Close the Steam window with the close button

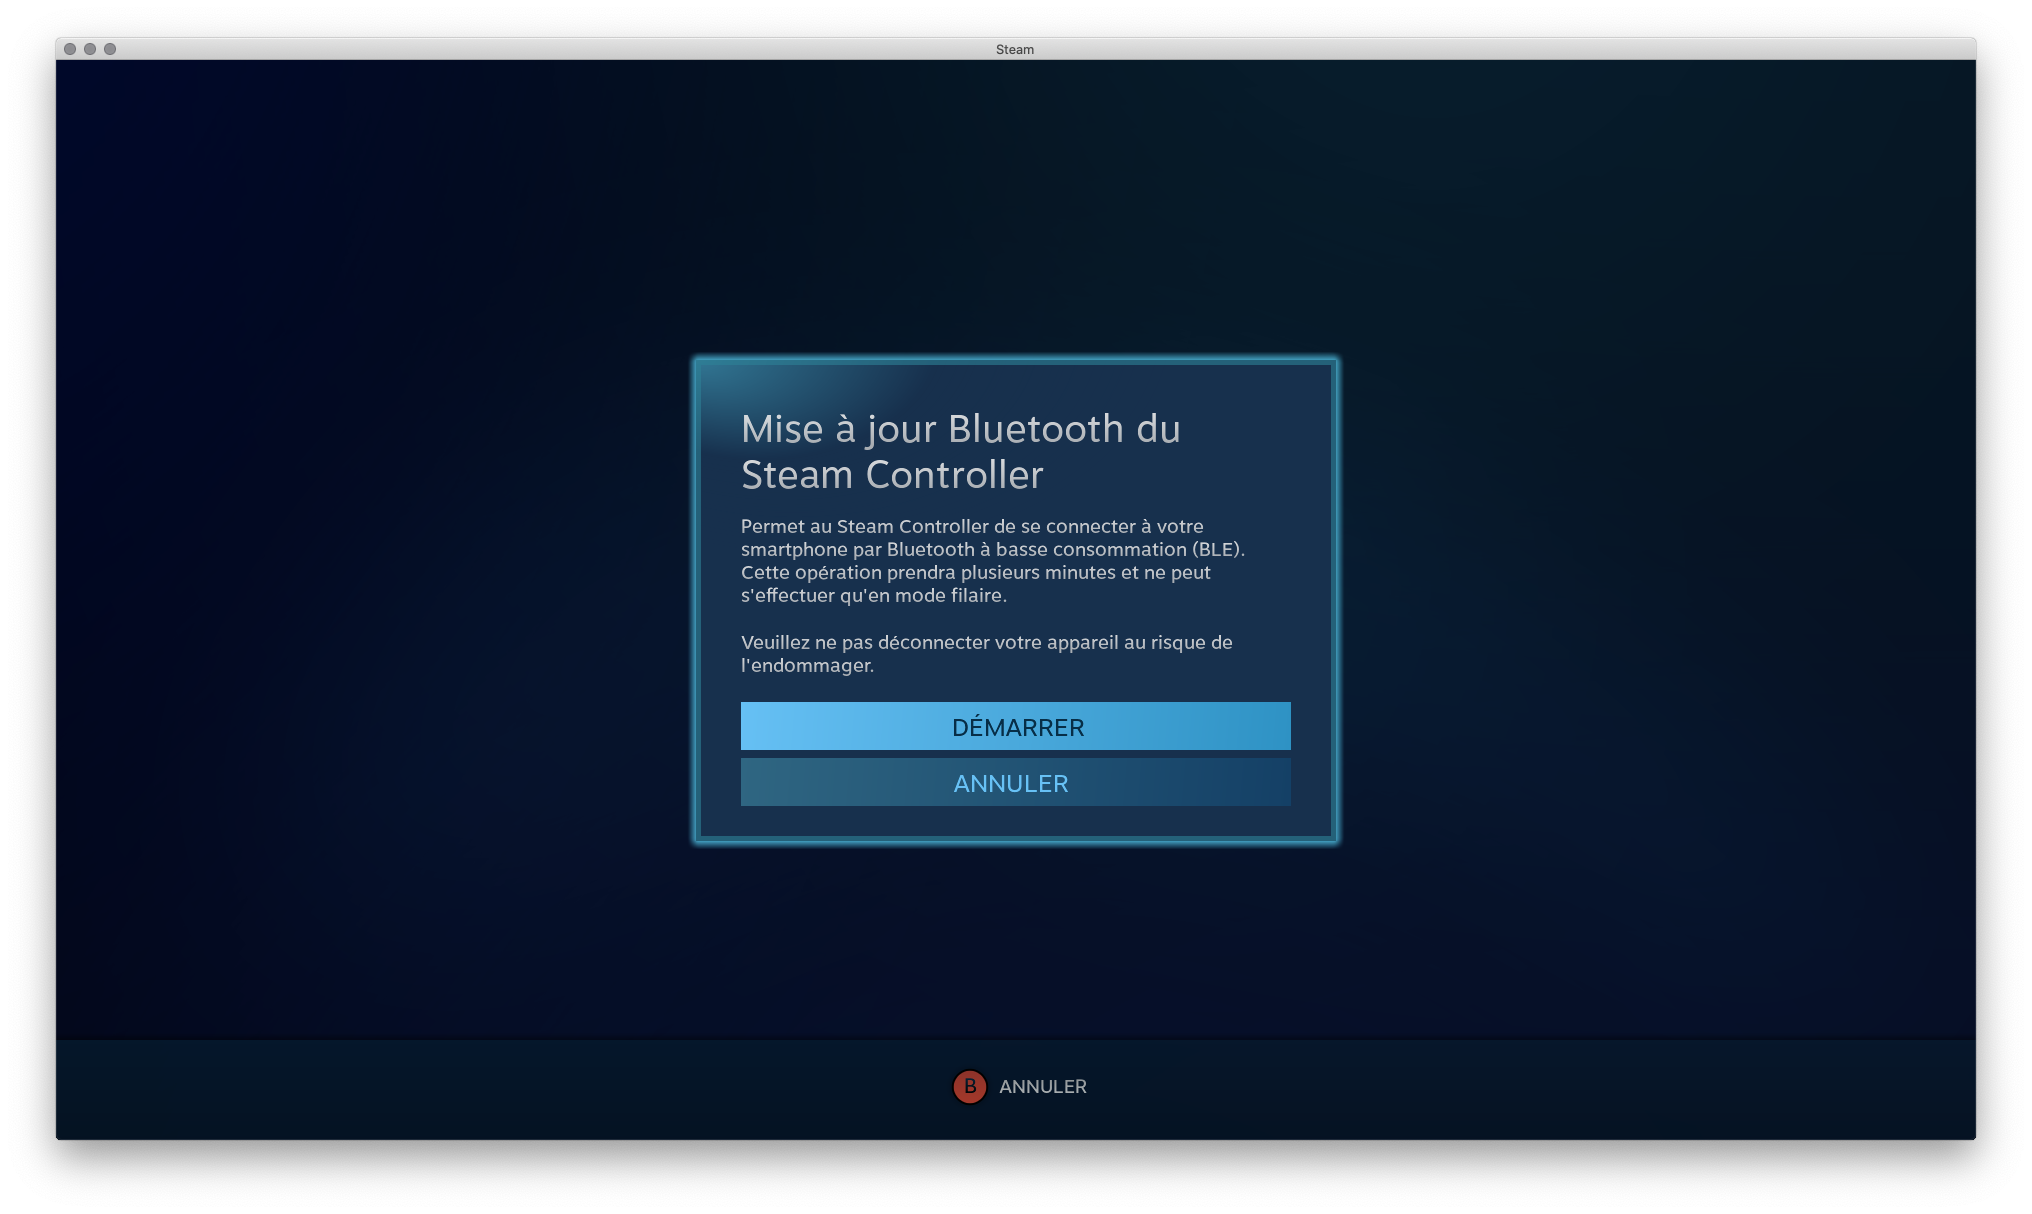70,49
